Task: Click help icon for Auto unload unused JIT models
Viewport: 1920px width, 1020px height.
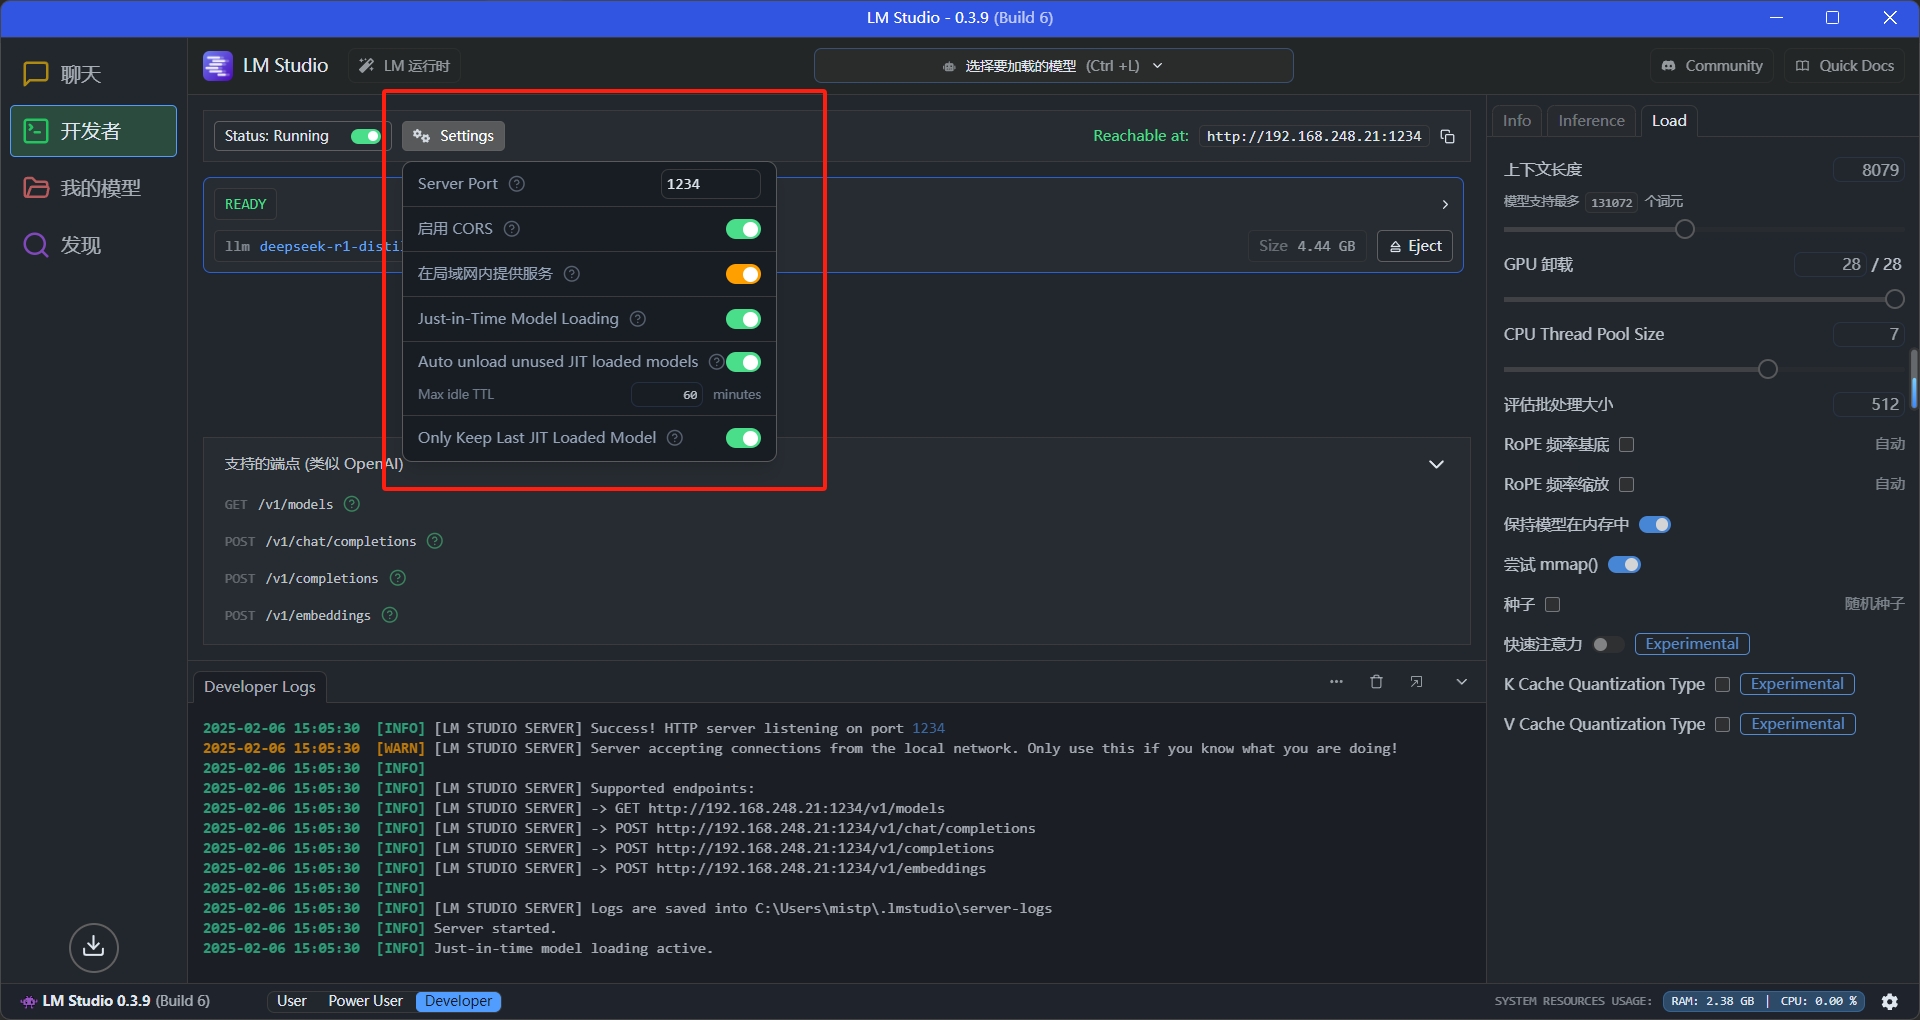Action: click(716, 362)
